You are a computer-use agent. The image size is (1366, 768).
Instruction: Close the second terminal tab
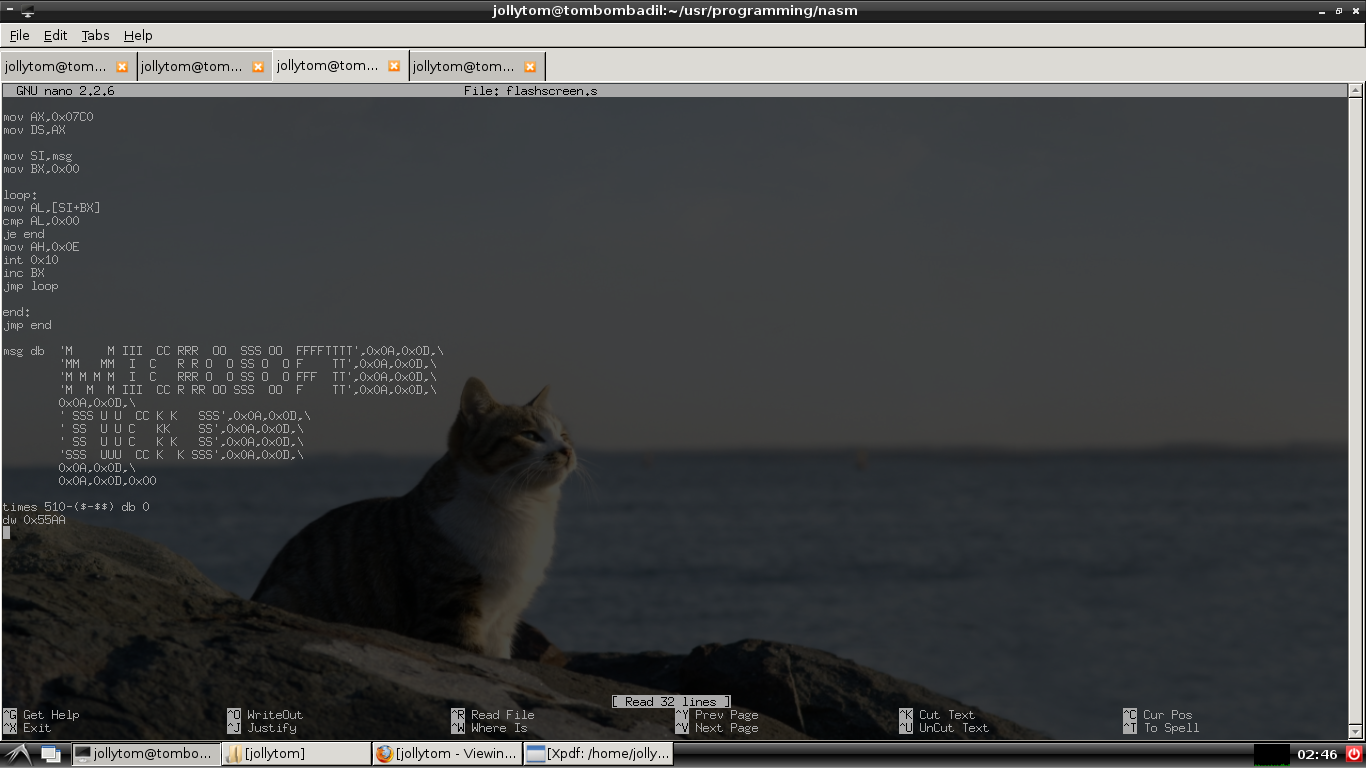pos(258,67)
